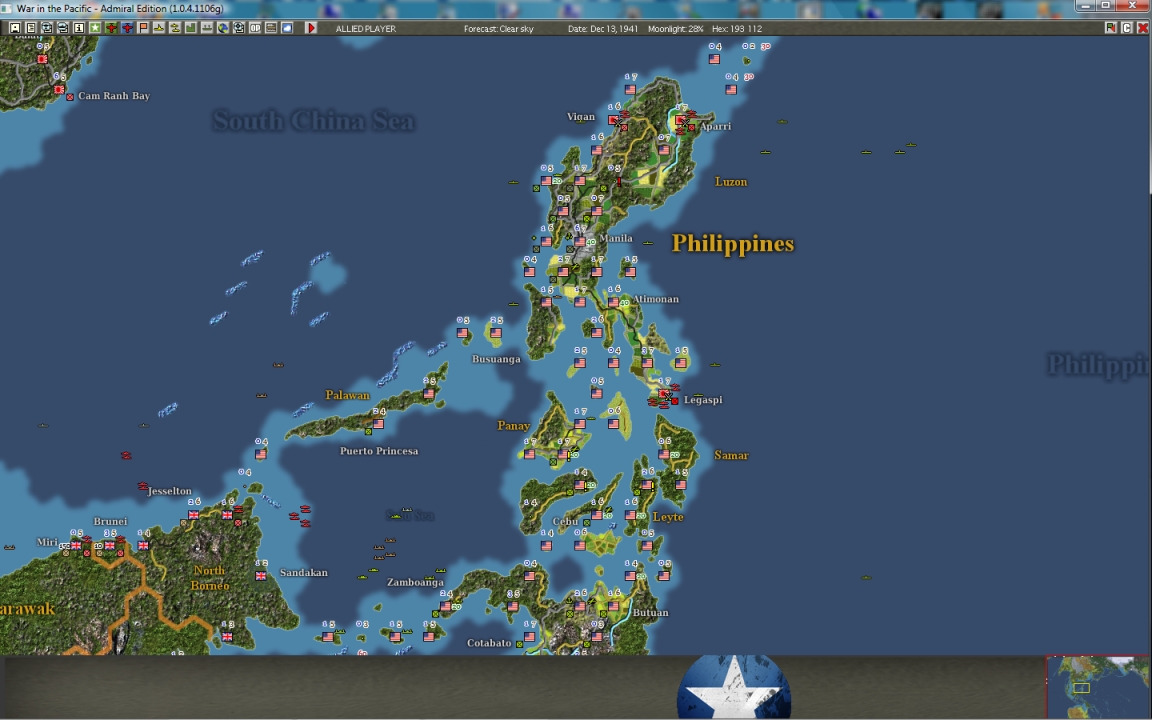This screenshot has height=720, width=1152.
Task: Click the 'Forecast: Clear sky' text
Action: click(498, 29)
